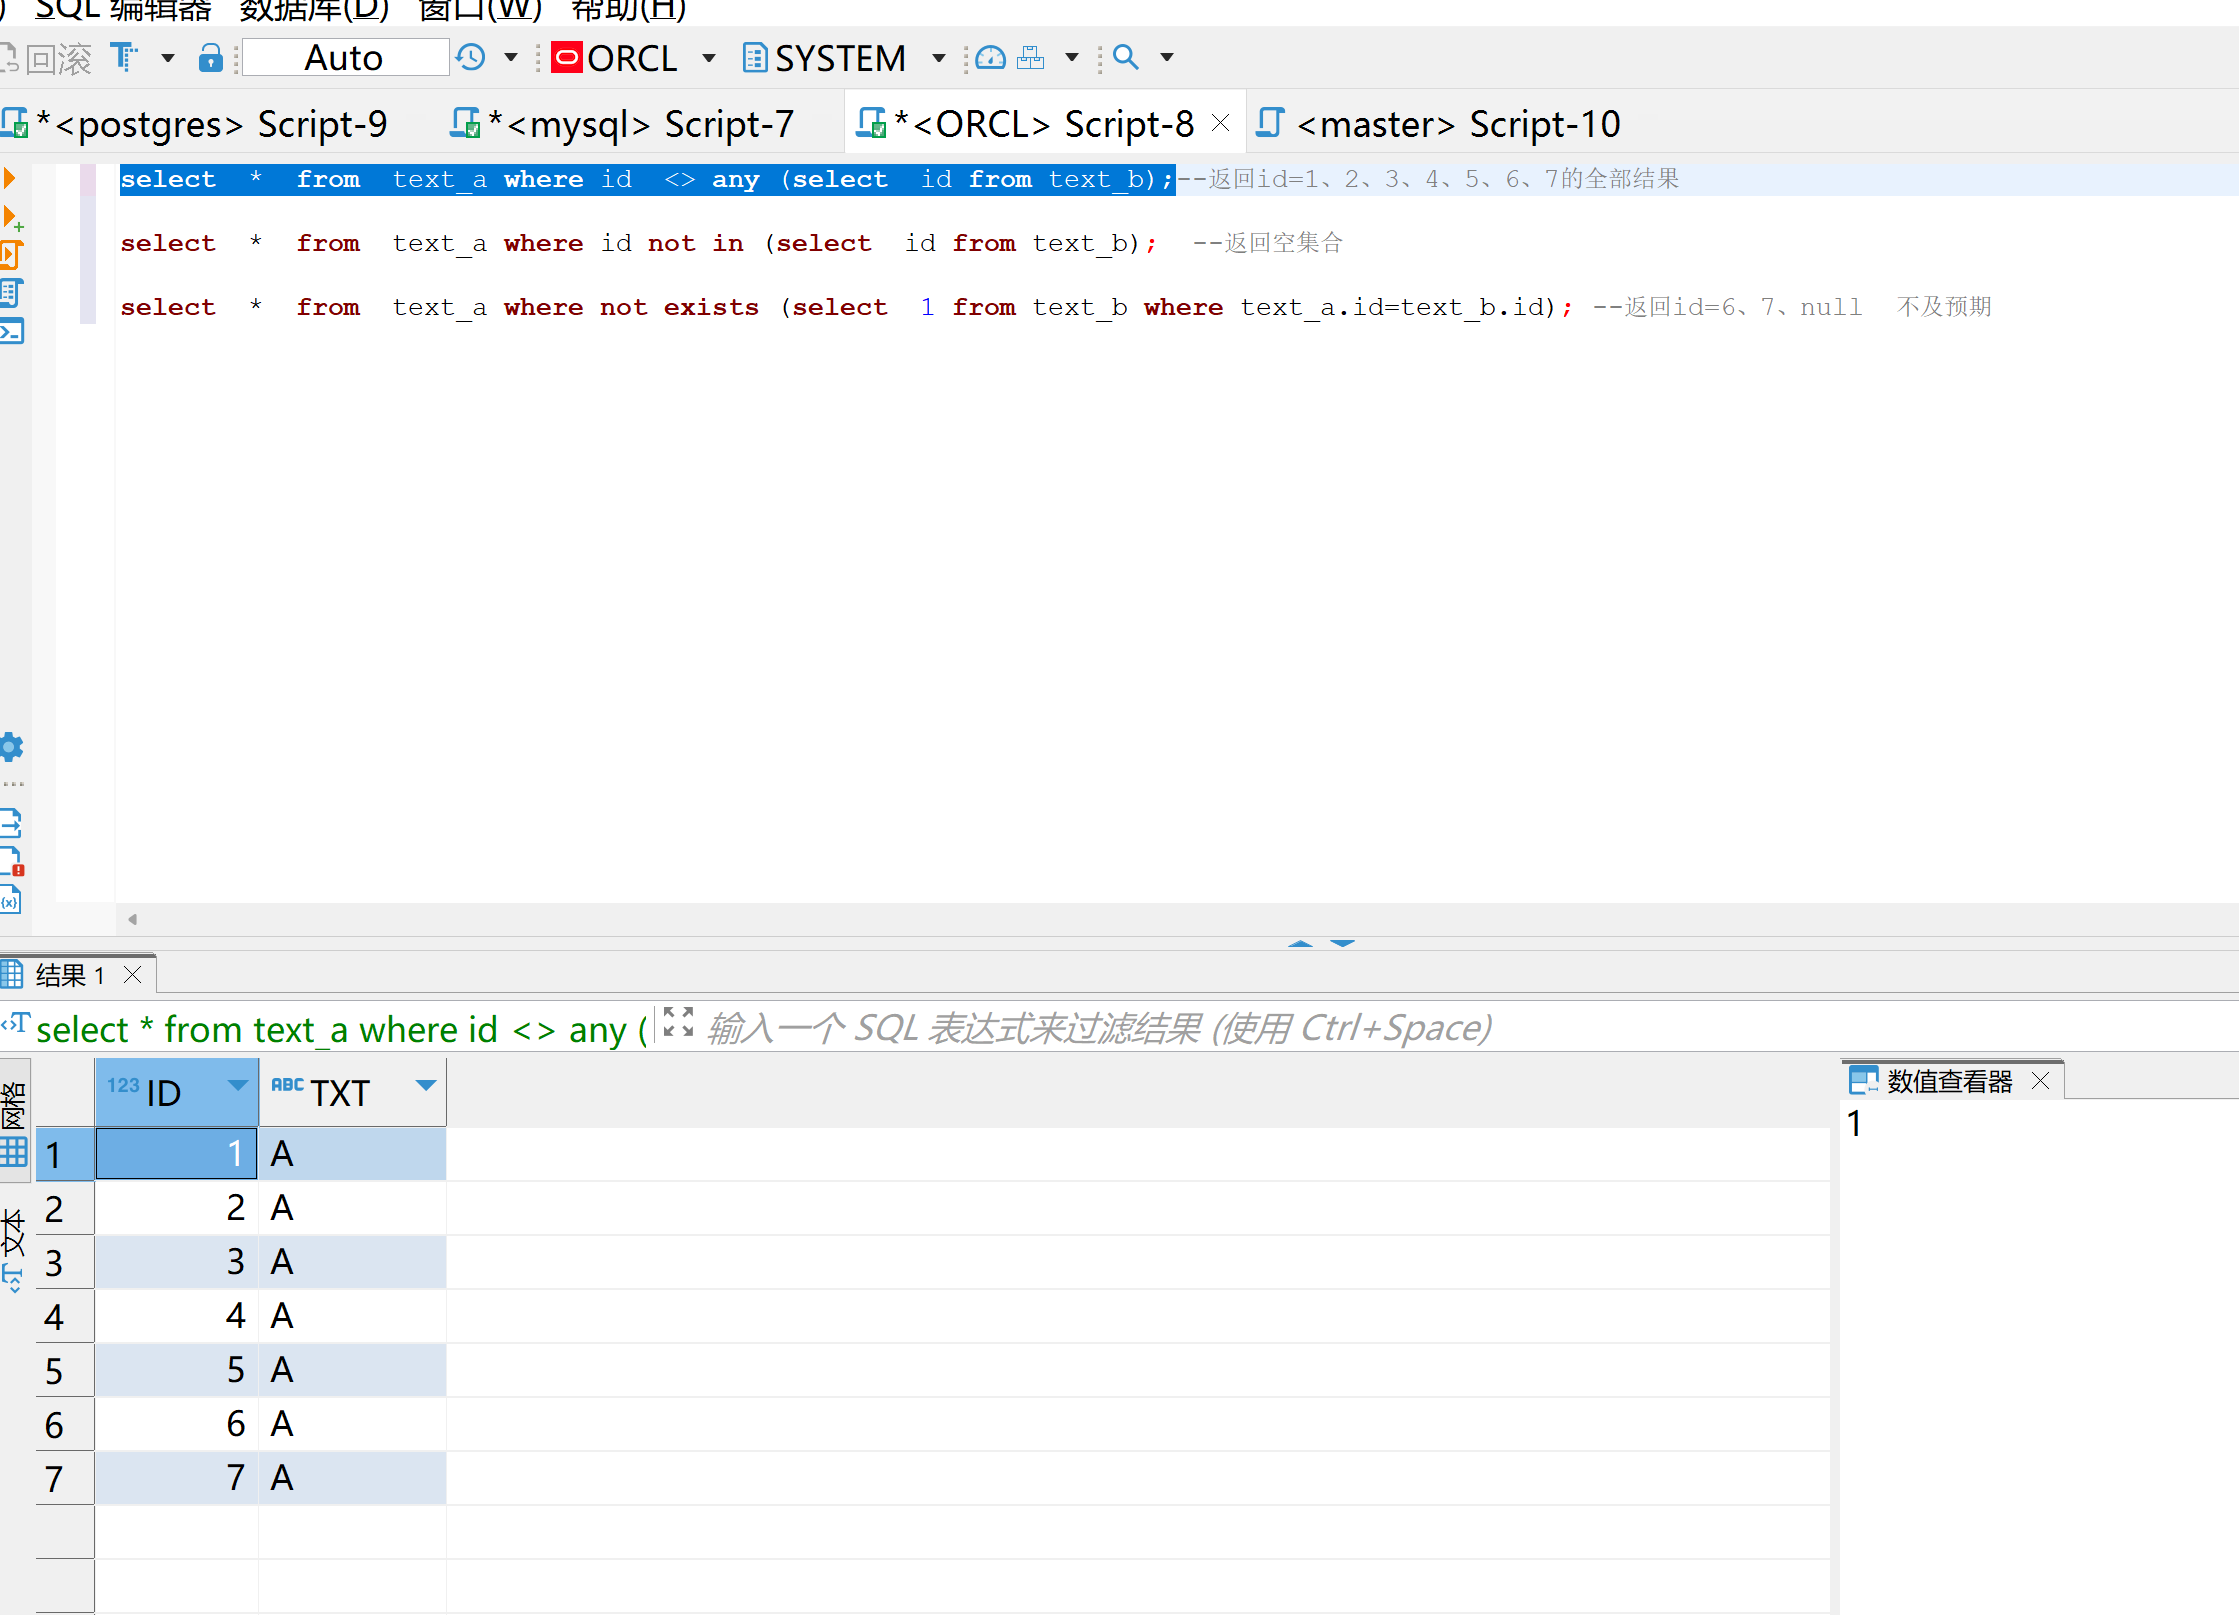Click the Auto commit mode box
Image resolution: width=2239 pixels, height=1615 pixels.
[x=344, y=58]
